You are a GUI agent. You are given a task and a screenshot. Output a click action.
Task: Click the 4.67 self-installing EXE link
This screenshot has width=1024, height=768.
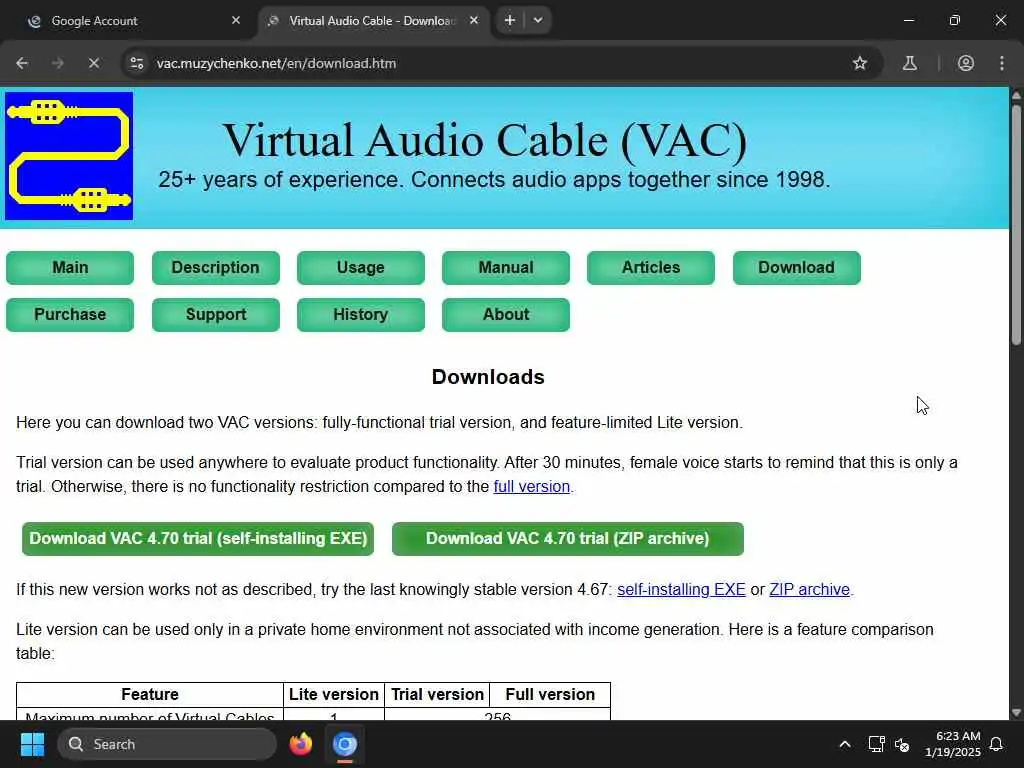pyautogui.click(x=681, y=590)
